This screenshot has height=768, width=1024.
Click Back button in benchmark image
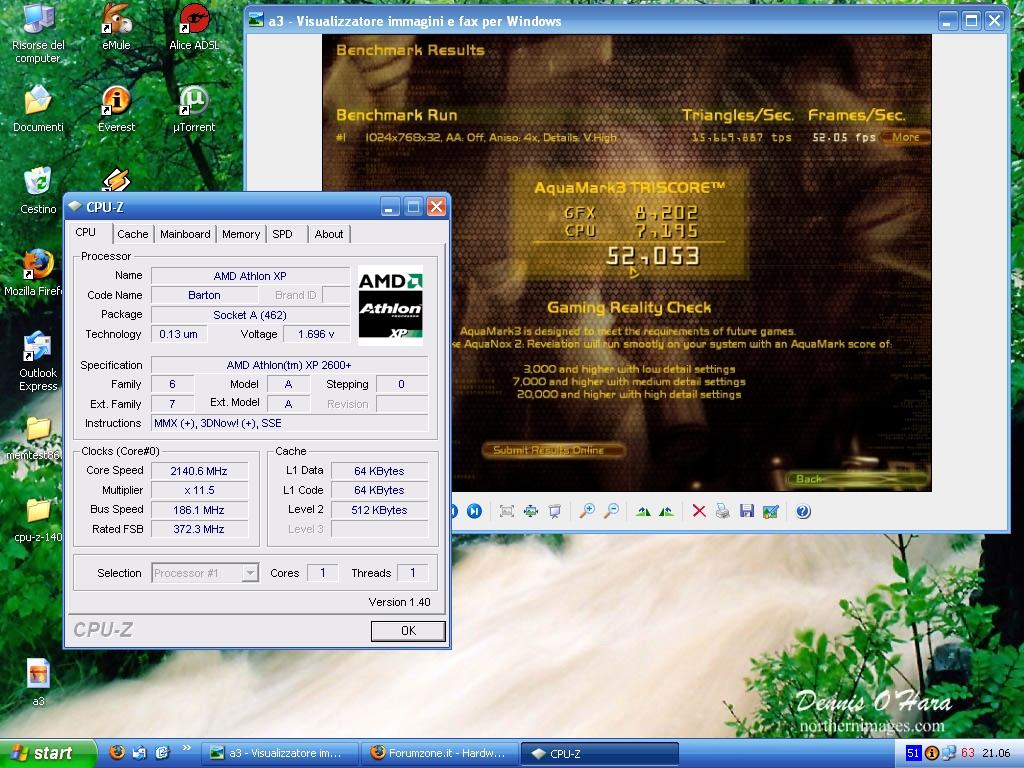(857, 479)
